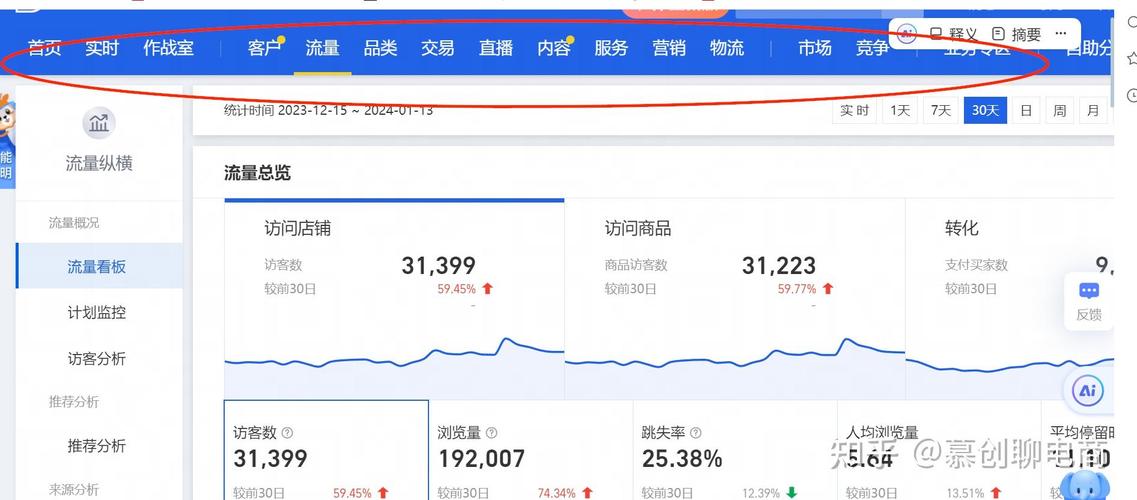Click the help icon next to 访客数
The image size is (1137, 500).
tap(287, 433)
